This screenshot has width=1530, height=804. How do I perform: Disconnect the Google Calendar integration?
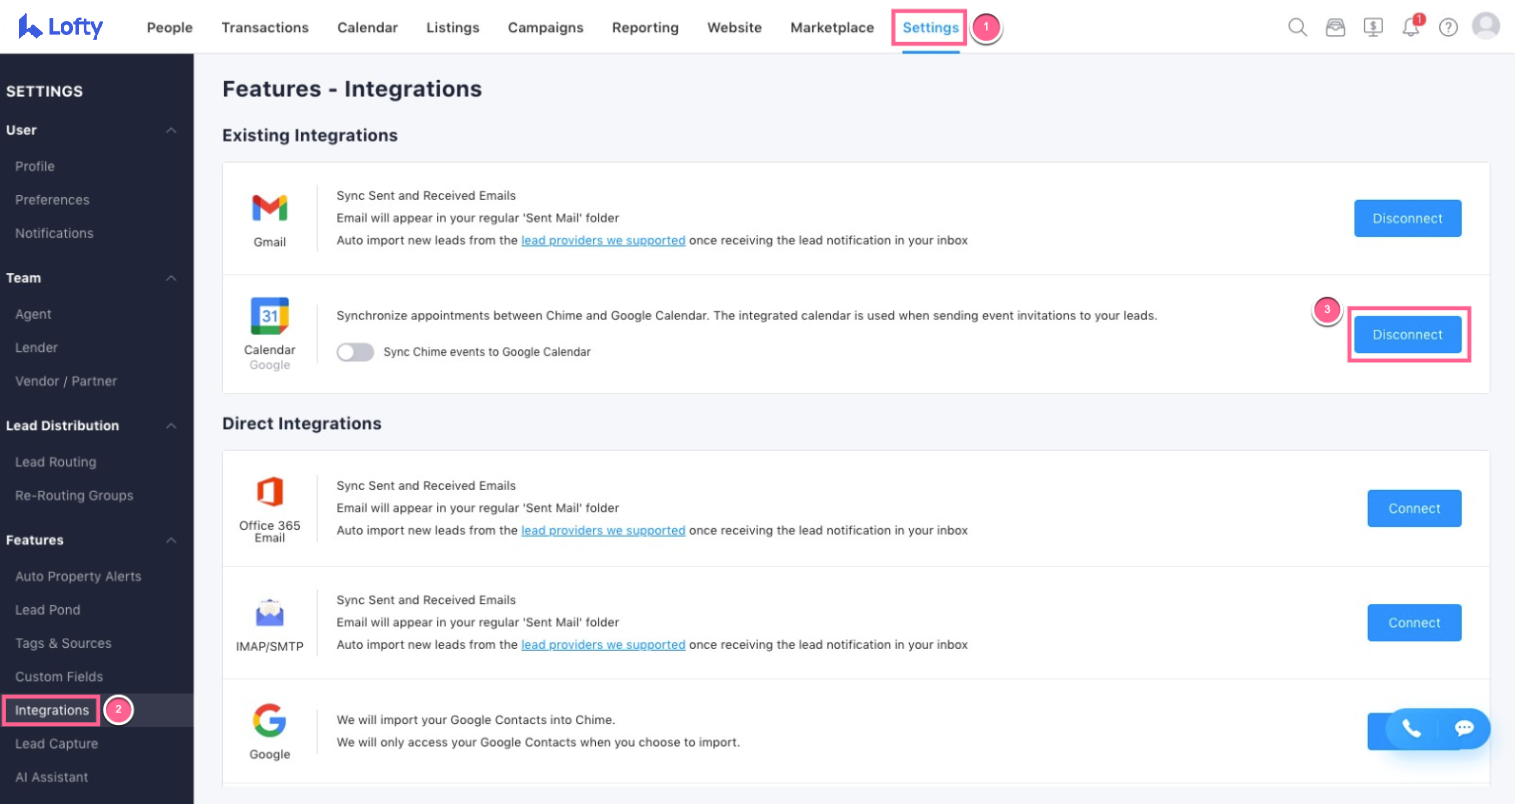click(x=1407, y=335)
